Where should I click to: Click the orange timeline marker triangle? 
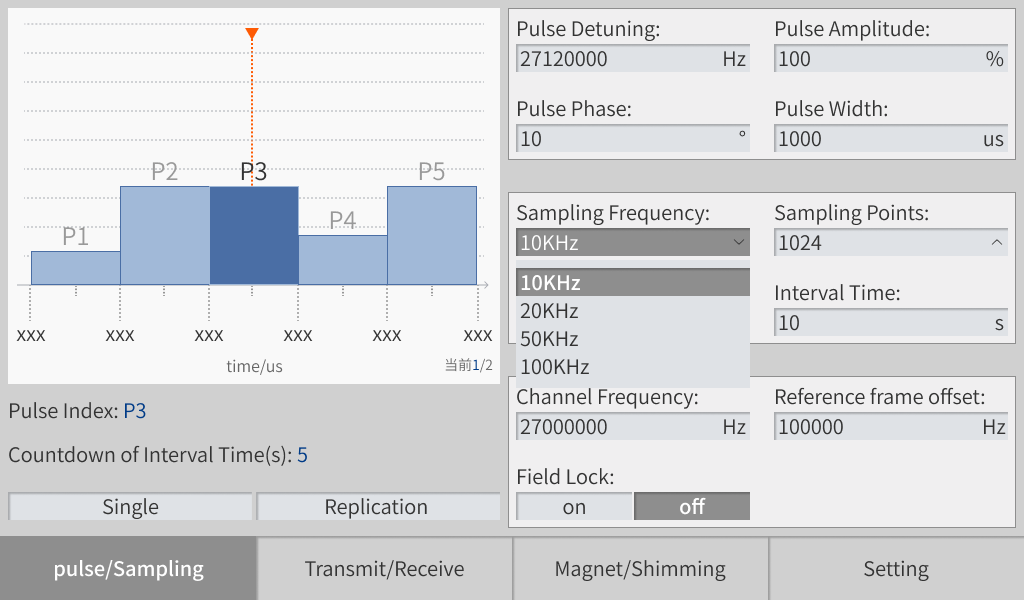(x=252, y=34)
